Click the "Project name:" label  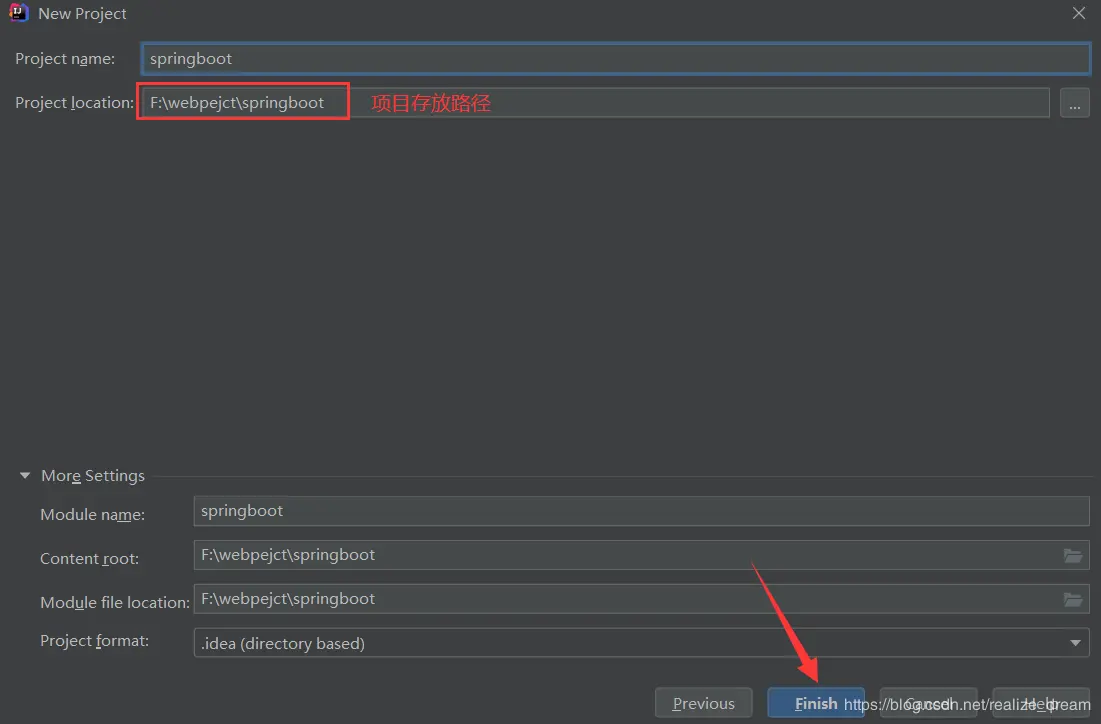tap(65, 59)
